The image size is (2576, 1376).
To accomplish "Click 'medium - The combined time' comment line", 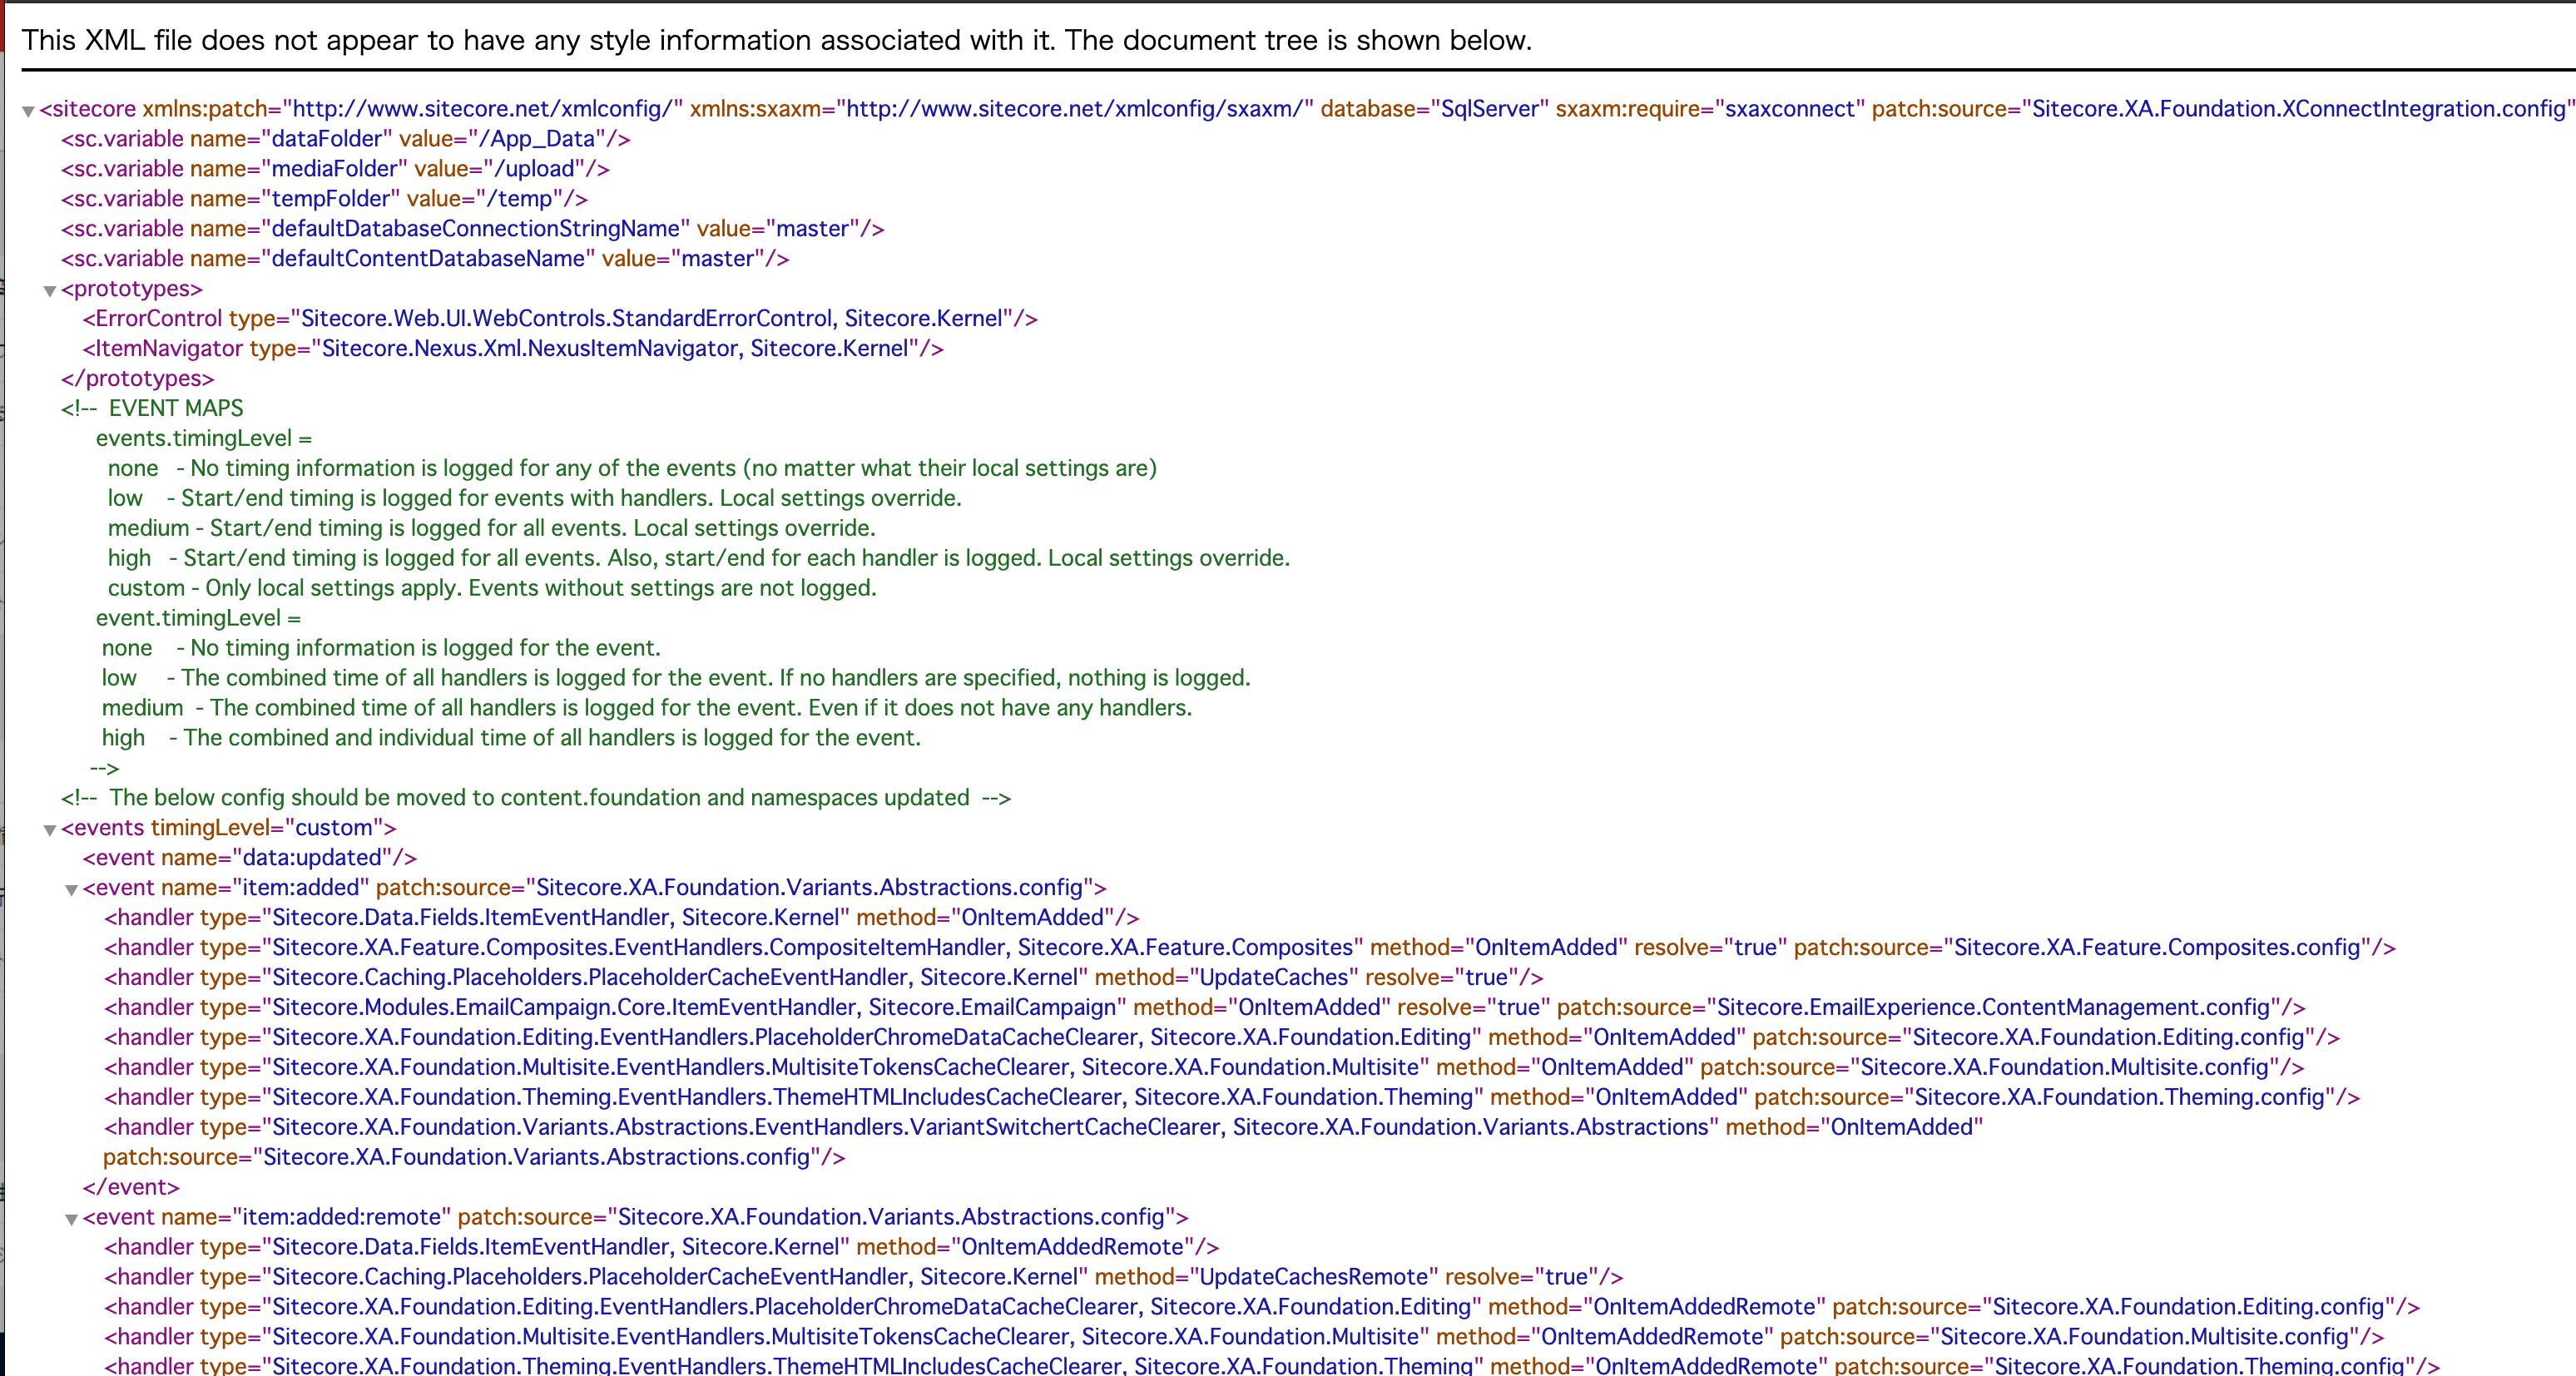I will [647, 708].
